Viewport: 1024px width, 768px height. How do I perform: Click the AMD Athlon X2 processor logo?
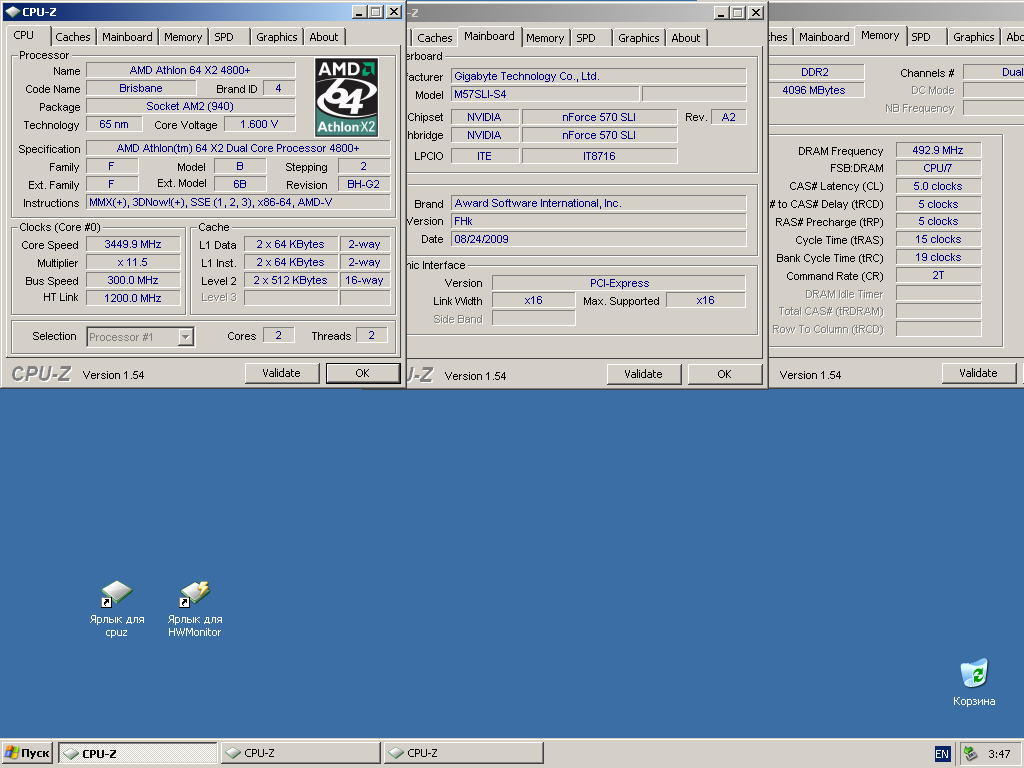tap(347, 97)
